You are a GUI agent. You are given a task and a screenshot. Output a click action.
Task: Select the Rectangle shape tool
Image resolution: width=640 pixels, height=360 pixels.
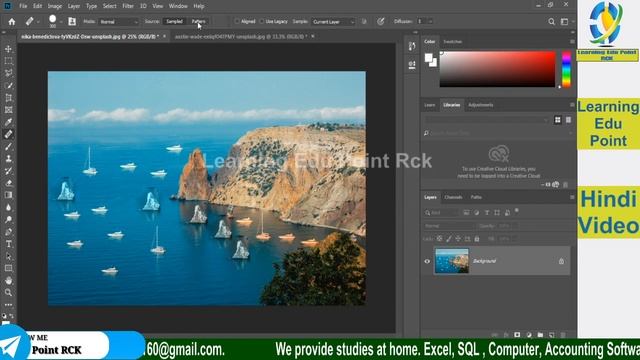[x=8, y=268]
